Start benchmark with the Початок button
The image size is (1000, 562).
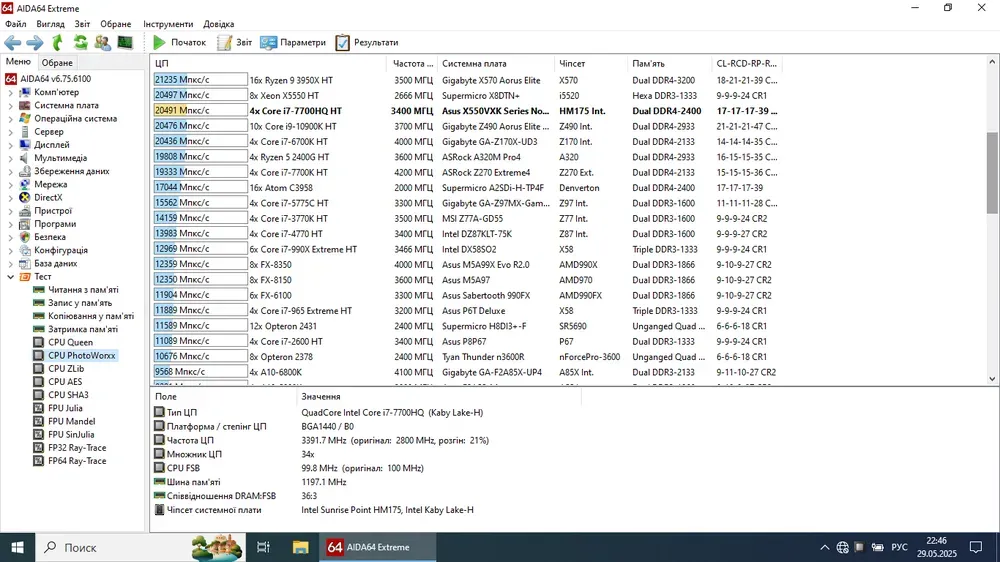click(x=179, y=43)
